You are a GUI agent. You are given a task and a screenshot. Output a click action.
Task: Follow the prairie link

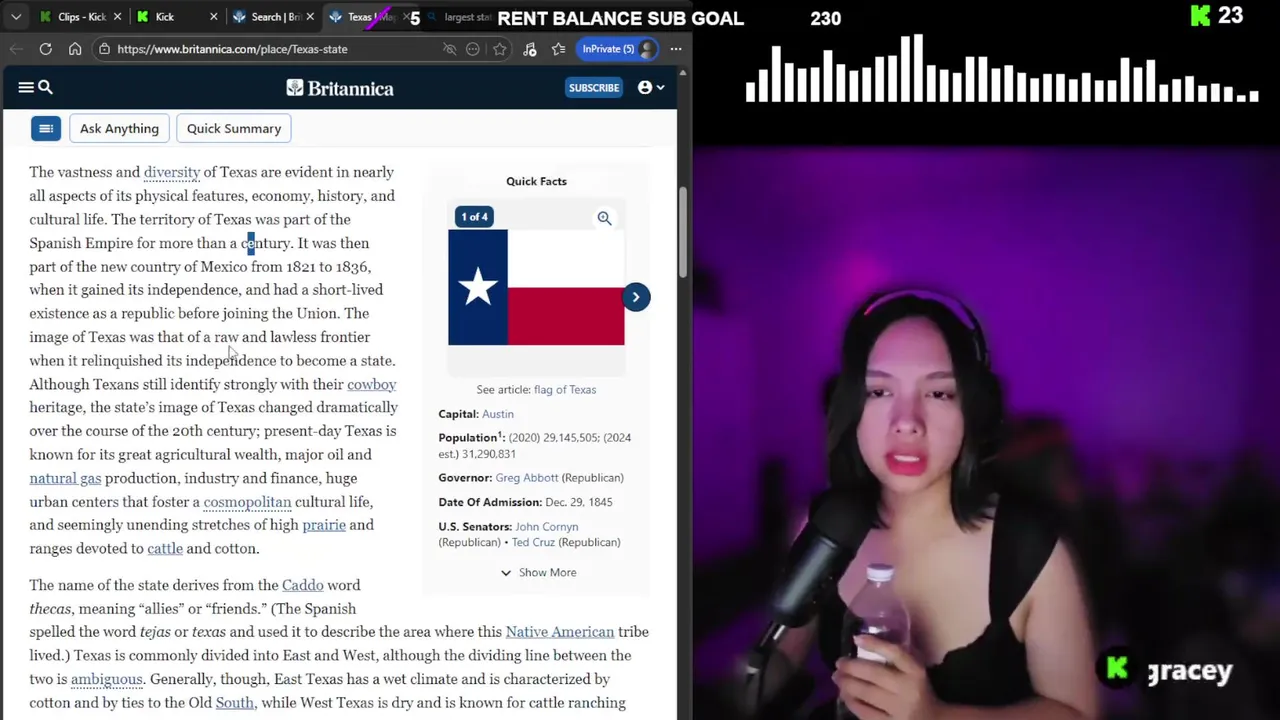point(324,525)
